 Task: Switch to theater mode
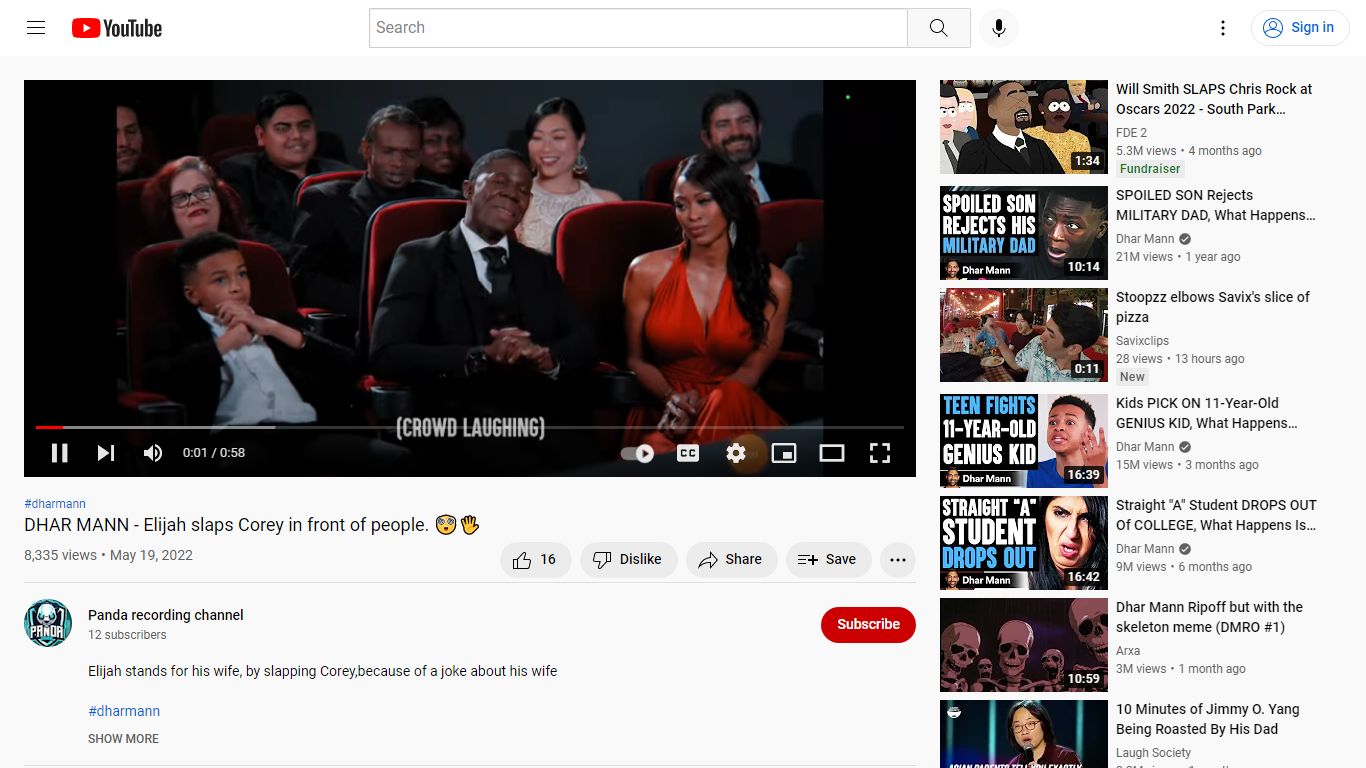click(x=832, y=453)
